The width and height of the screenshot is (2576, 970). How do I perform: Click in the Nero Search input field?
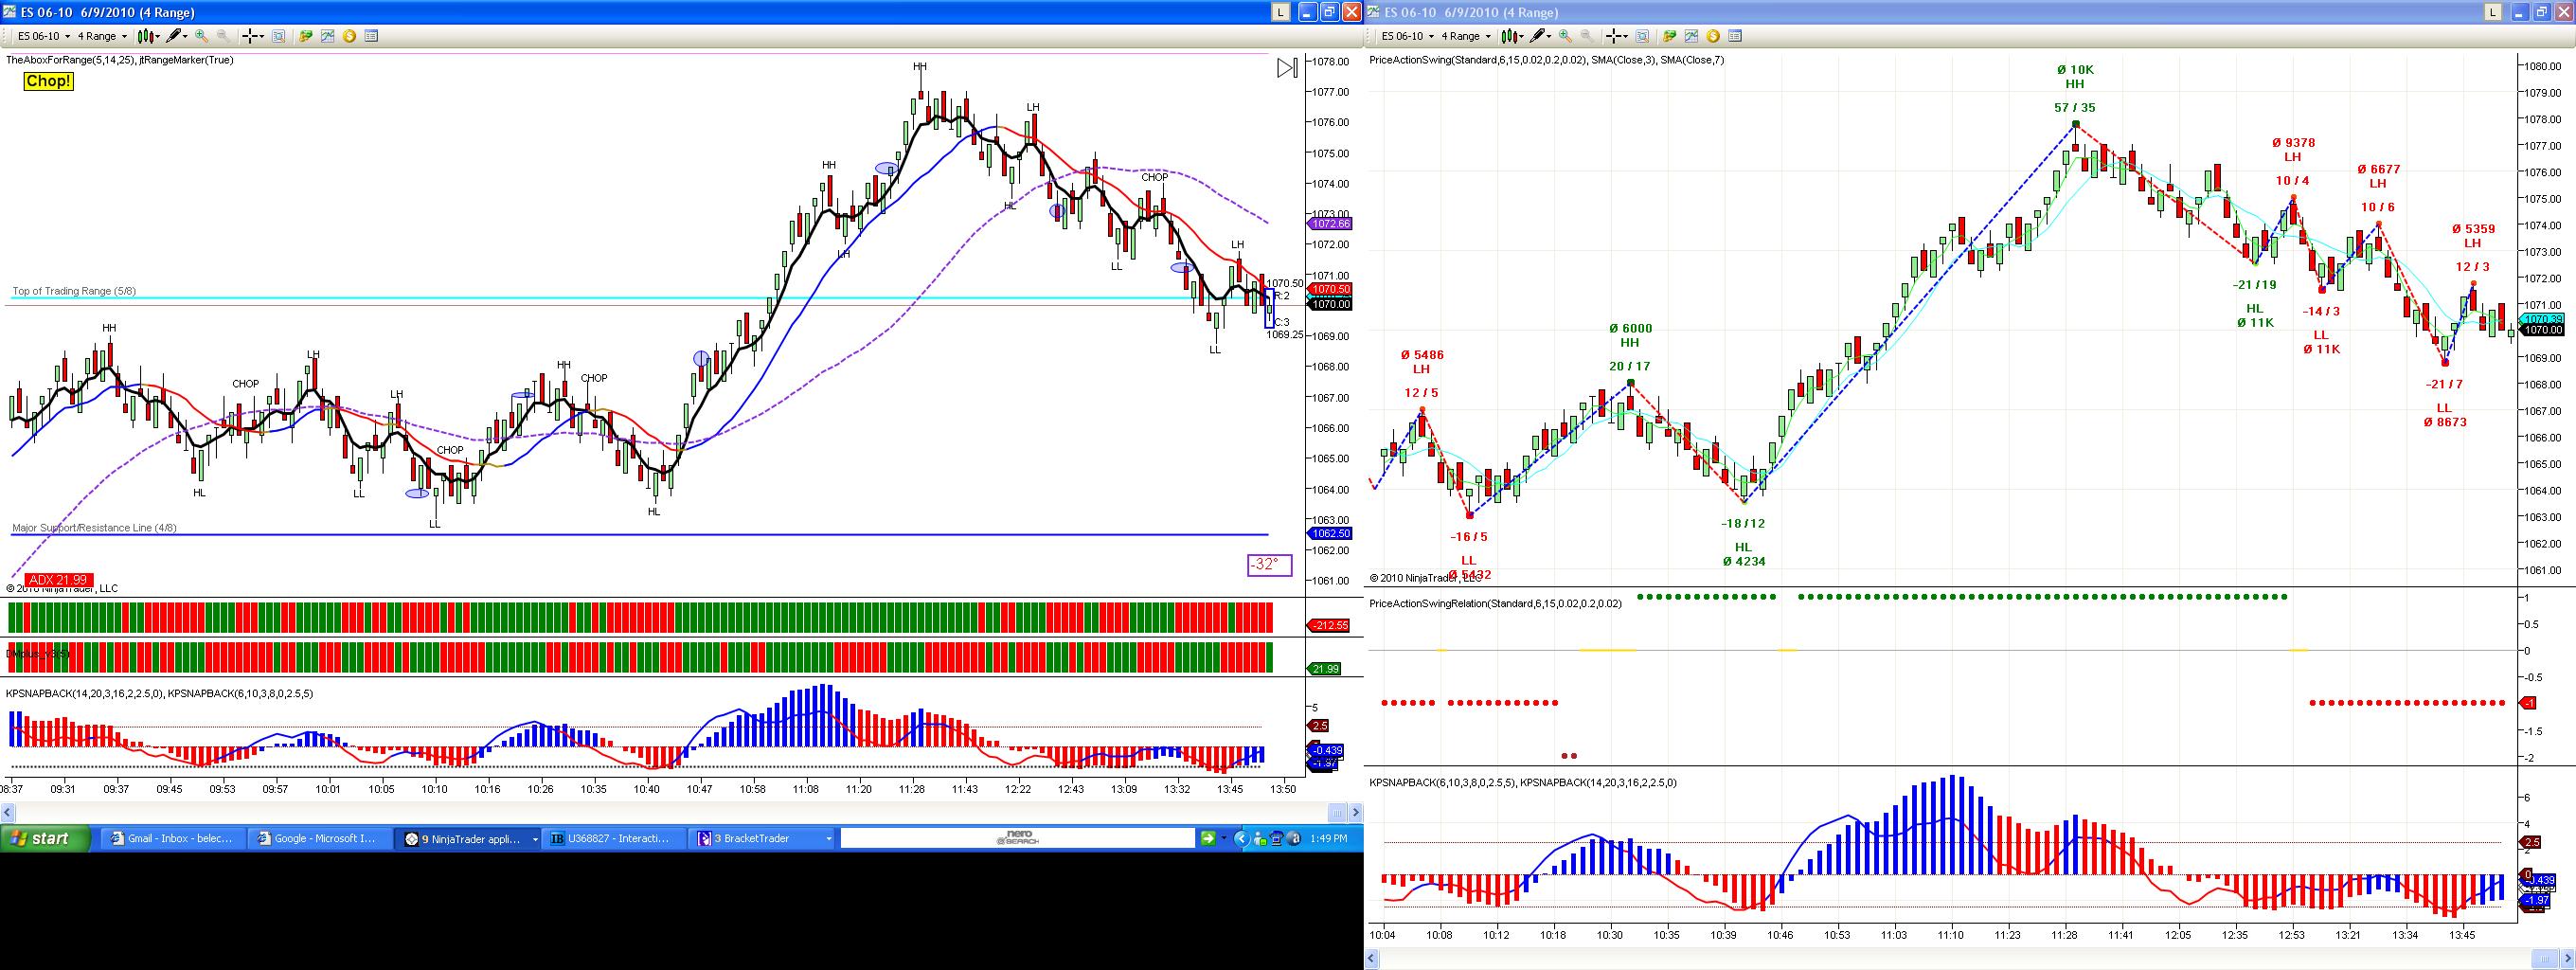click(1018, 839)
